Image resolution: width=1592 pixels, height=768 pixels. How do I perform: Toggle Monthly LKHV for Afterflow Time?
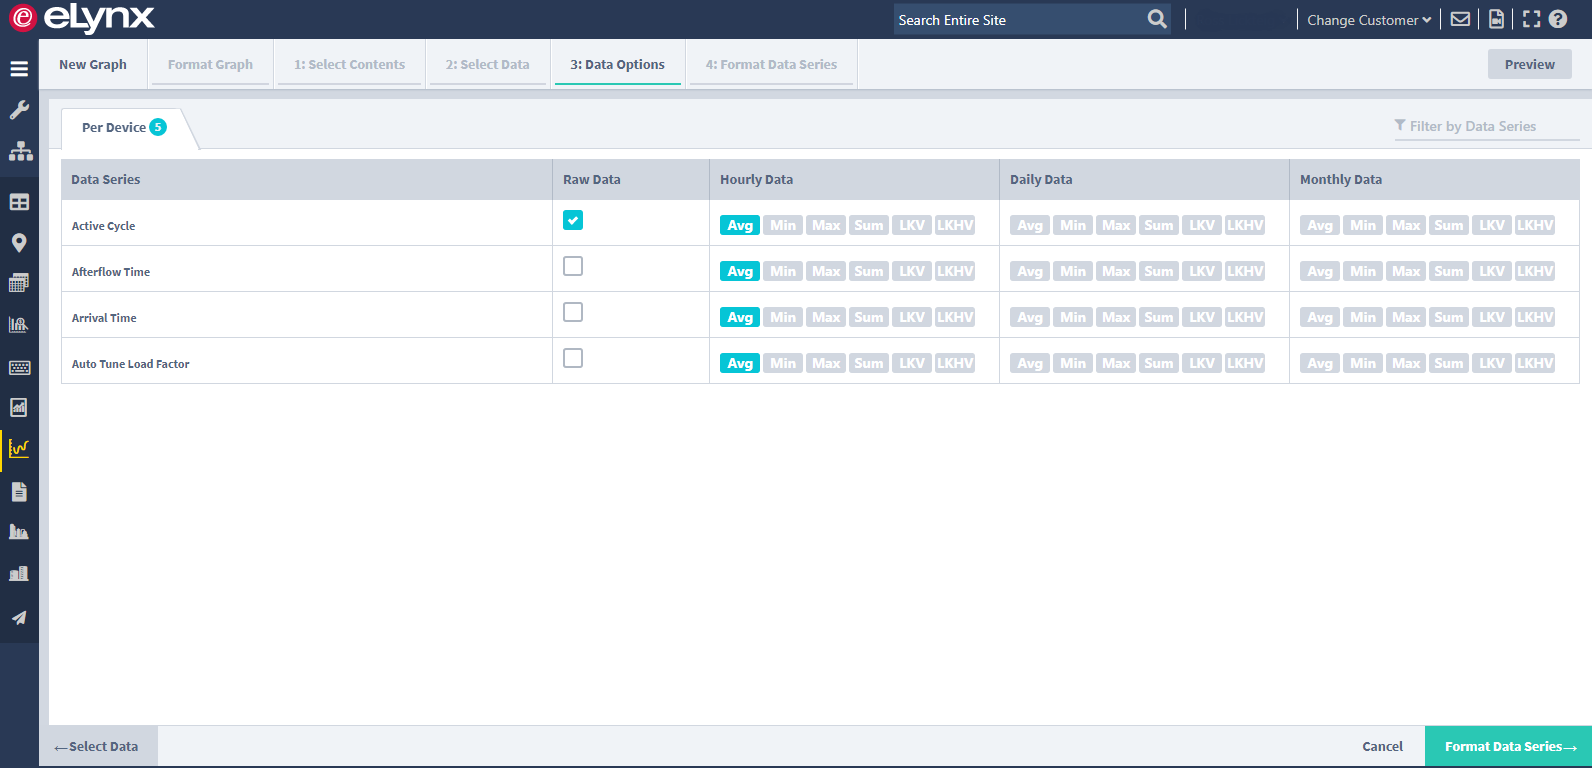click(x=1535, y=271)
